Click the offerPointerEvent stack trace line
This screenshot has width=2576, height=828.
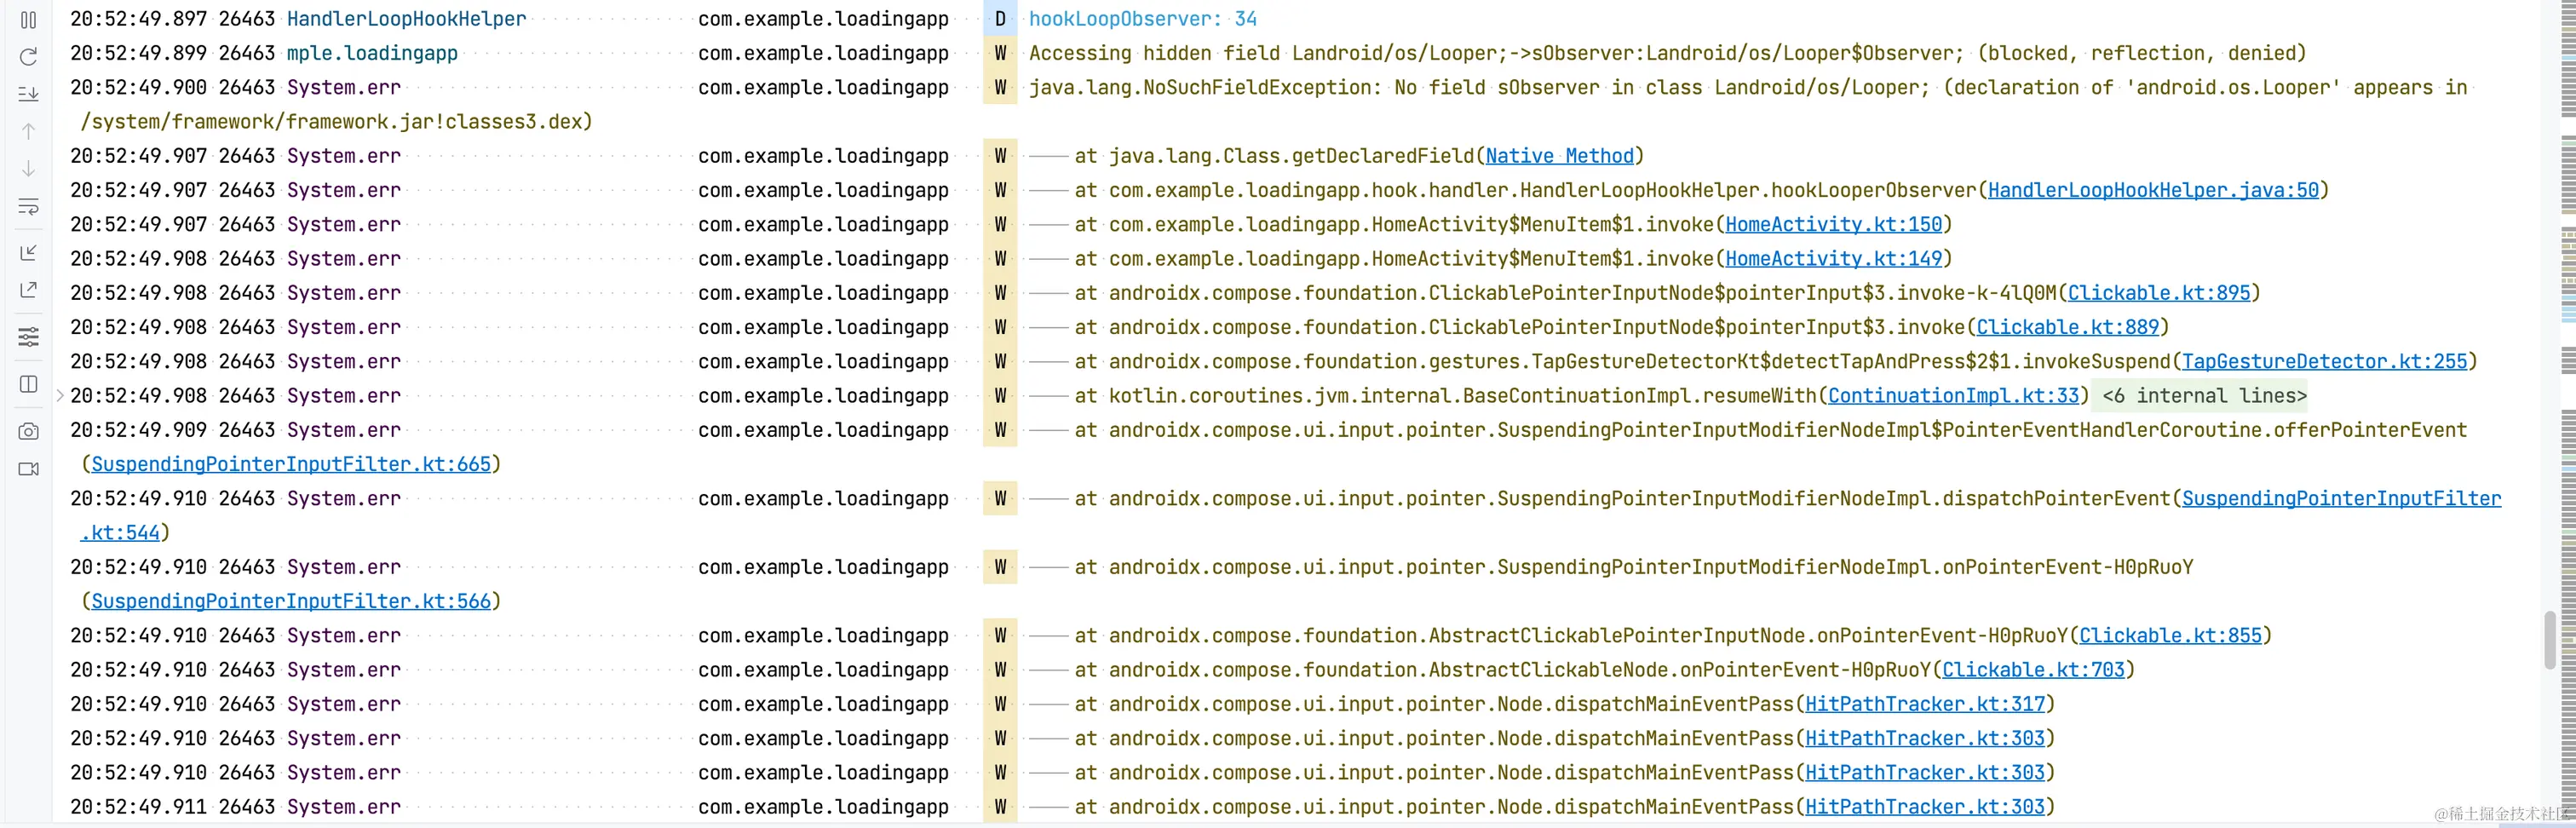pos(1771,430)
